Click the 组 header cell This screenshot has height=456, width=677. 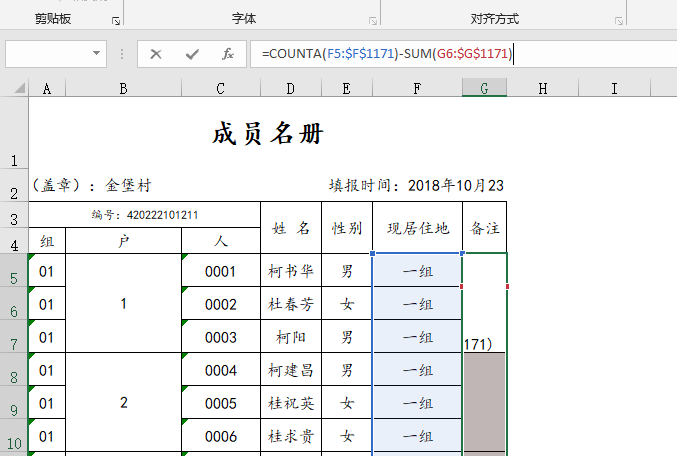(x=47, y=241)
